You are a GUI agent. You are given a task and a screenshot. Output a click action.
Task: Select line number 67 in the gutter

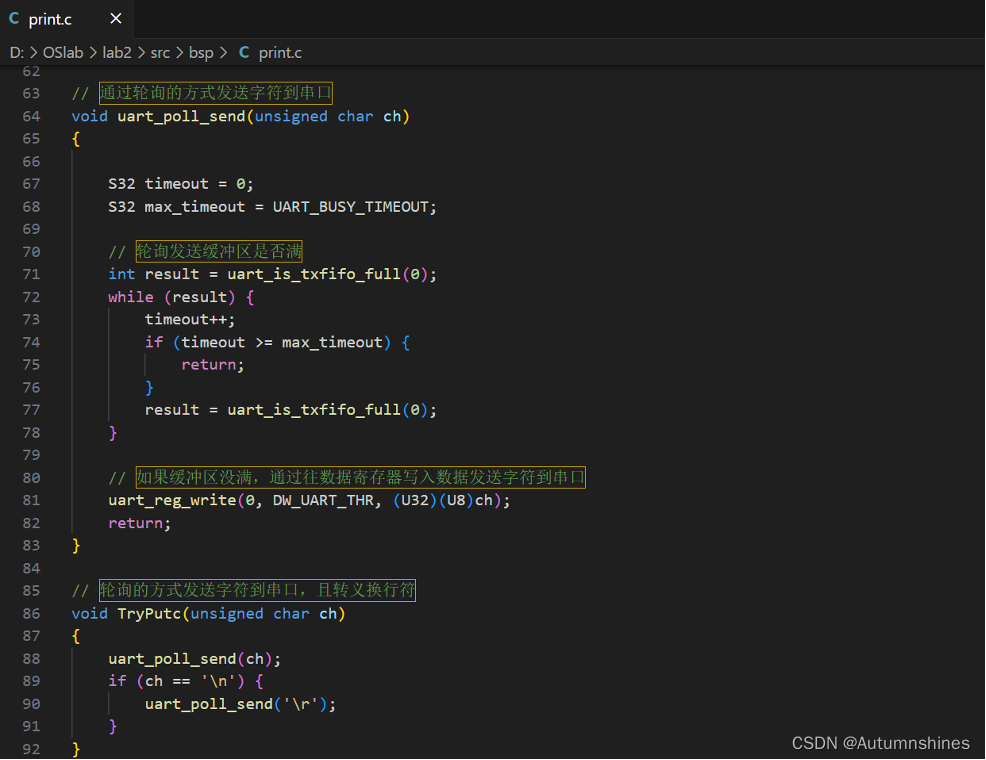pos(31,183)
